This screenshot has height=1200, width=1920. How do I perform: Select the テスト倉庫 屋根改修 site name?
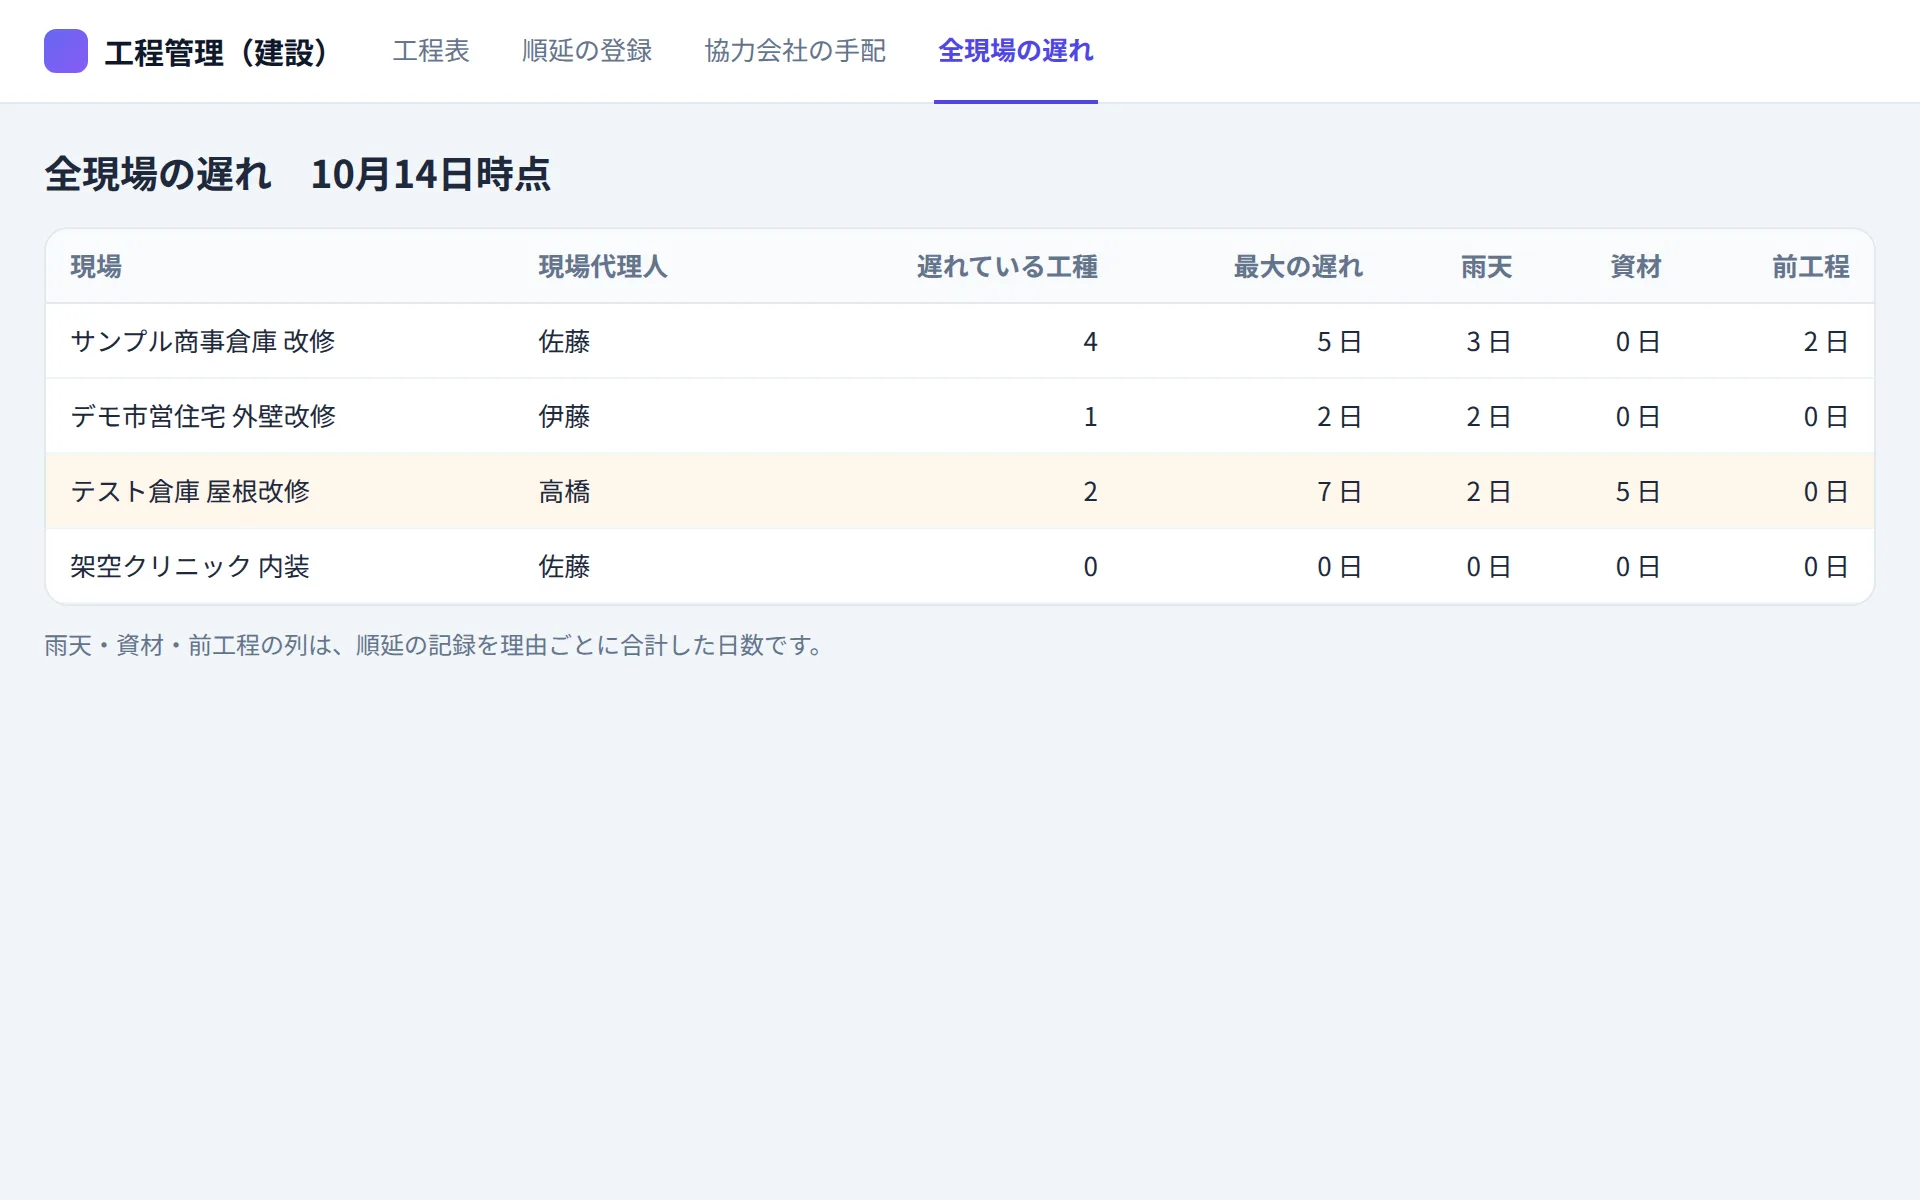point(190,492)
